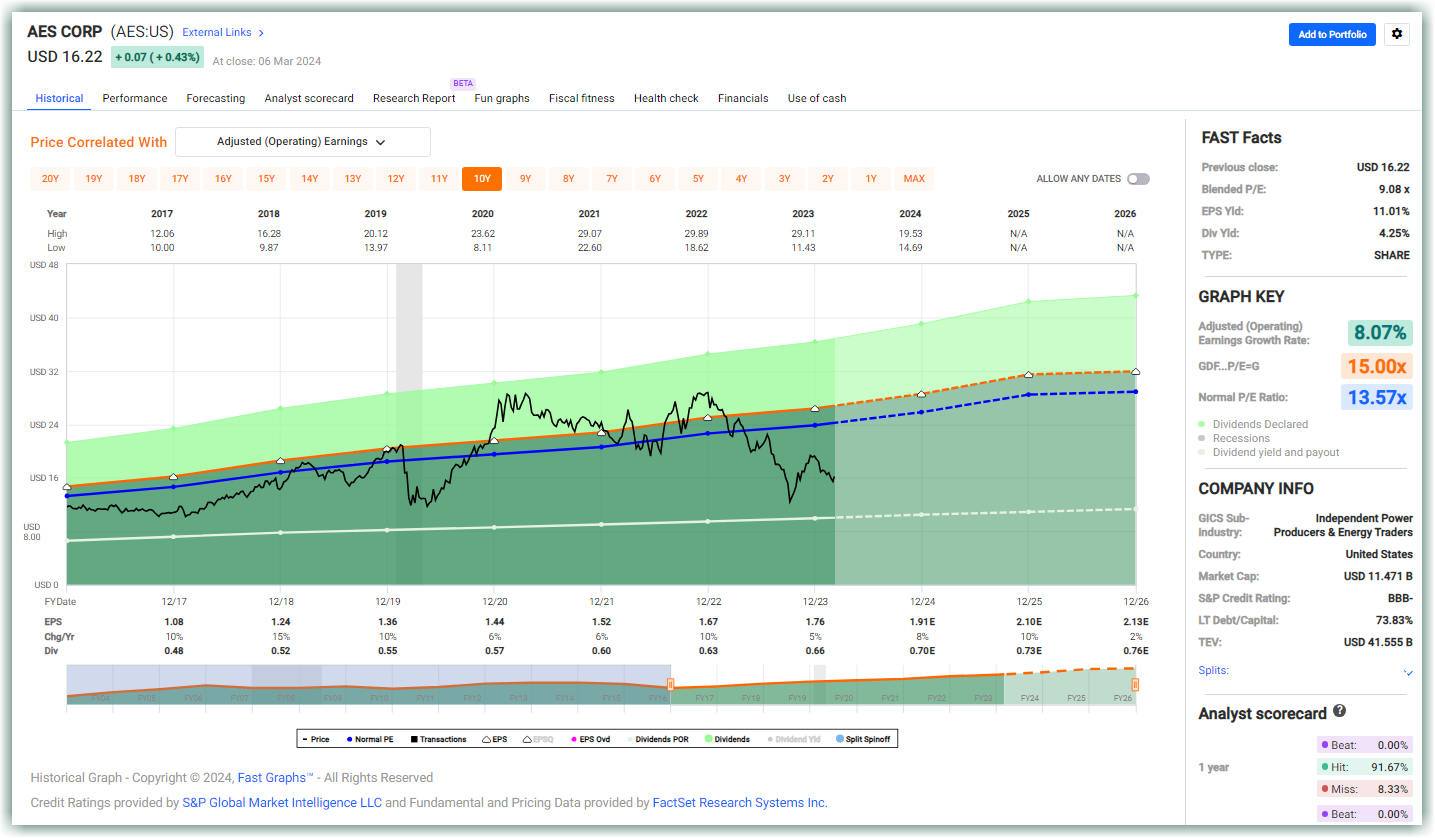Switch to the Forecasting tab
This screenshot has height=838, width=1435.
point(216,98)
